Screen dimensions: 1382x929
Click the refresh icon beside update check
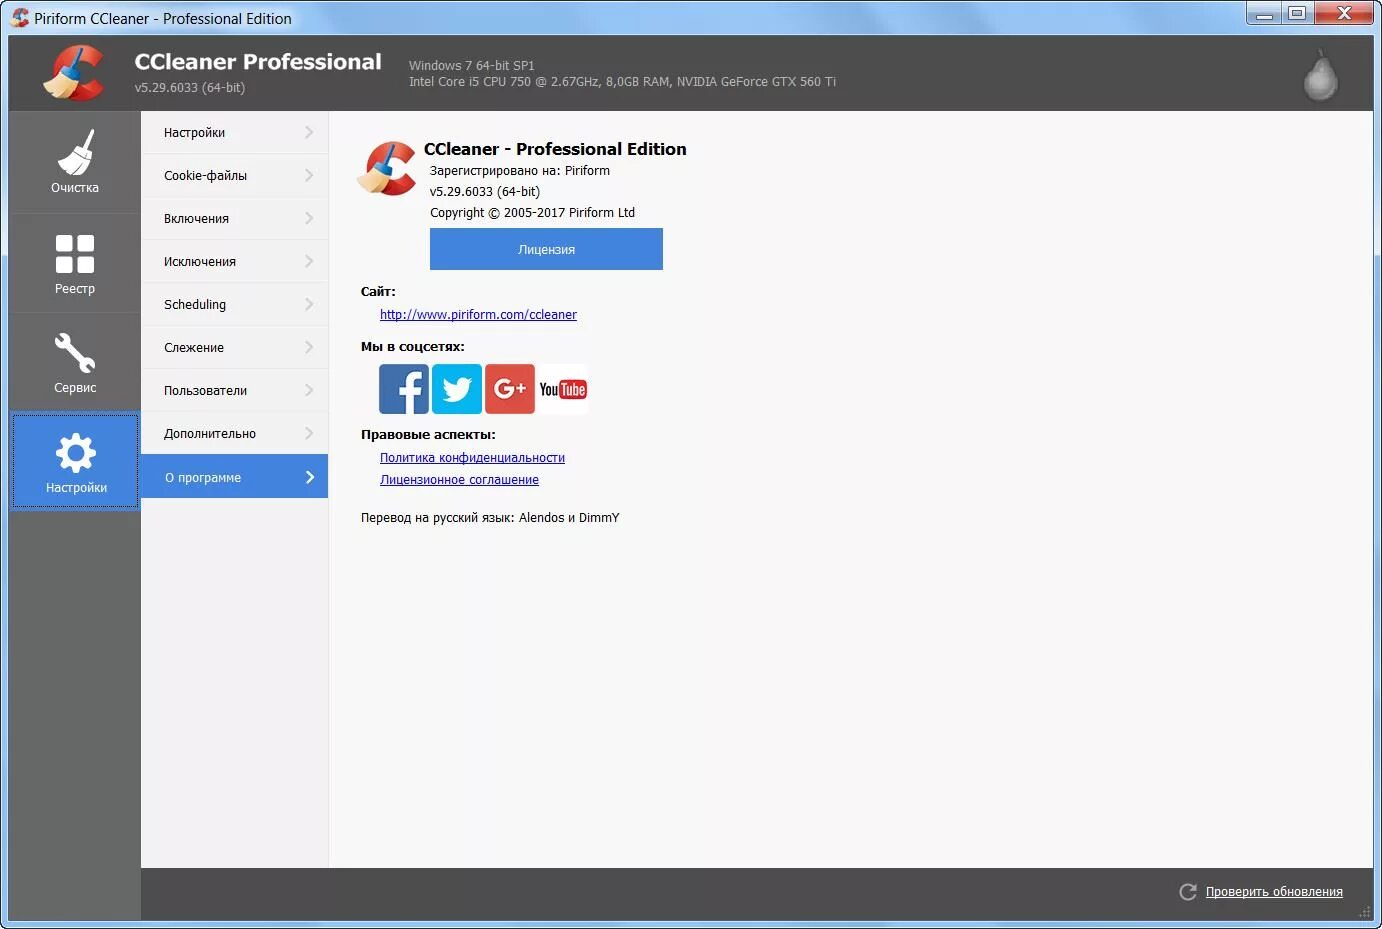click(x=1188, y=892)
